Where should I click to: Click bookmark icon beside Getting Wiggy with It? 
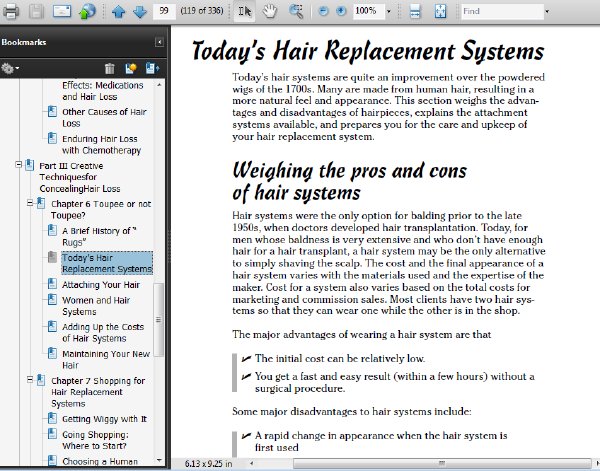click(52, 418)
